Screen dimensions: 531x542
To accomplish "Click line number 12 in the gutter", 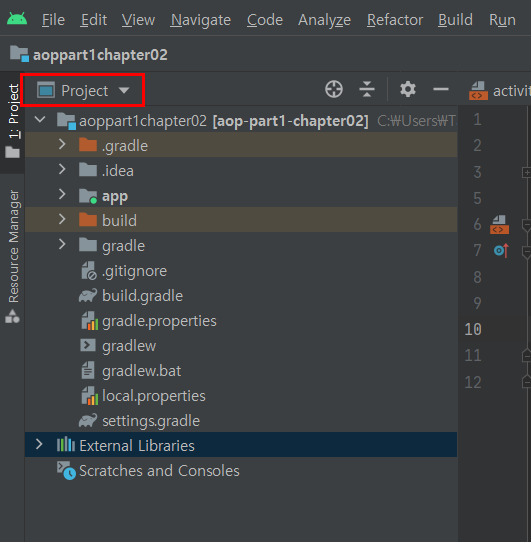I will point(473,382).
